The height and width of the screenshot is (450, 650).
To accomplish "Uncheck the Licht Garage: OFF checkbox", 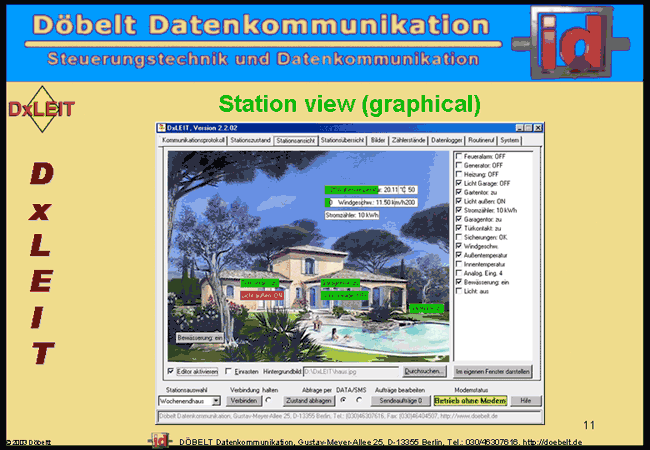I will (x=459, y=183).
